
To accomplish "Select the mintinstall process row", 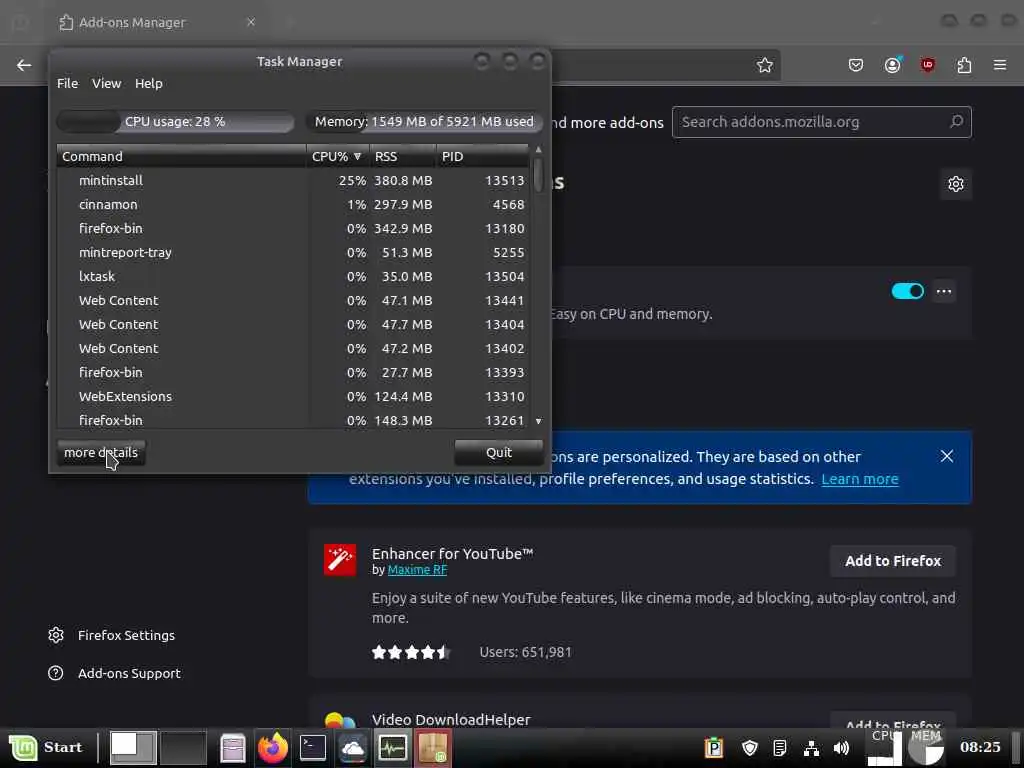I will (x=293, y=181).
